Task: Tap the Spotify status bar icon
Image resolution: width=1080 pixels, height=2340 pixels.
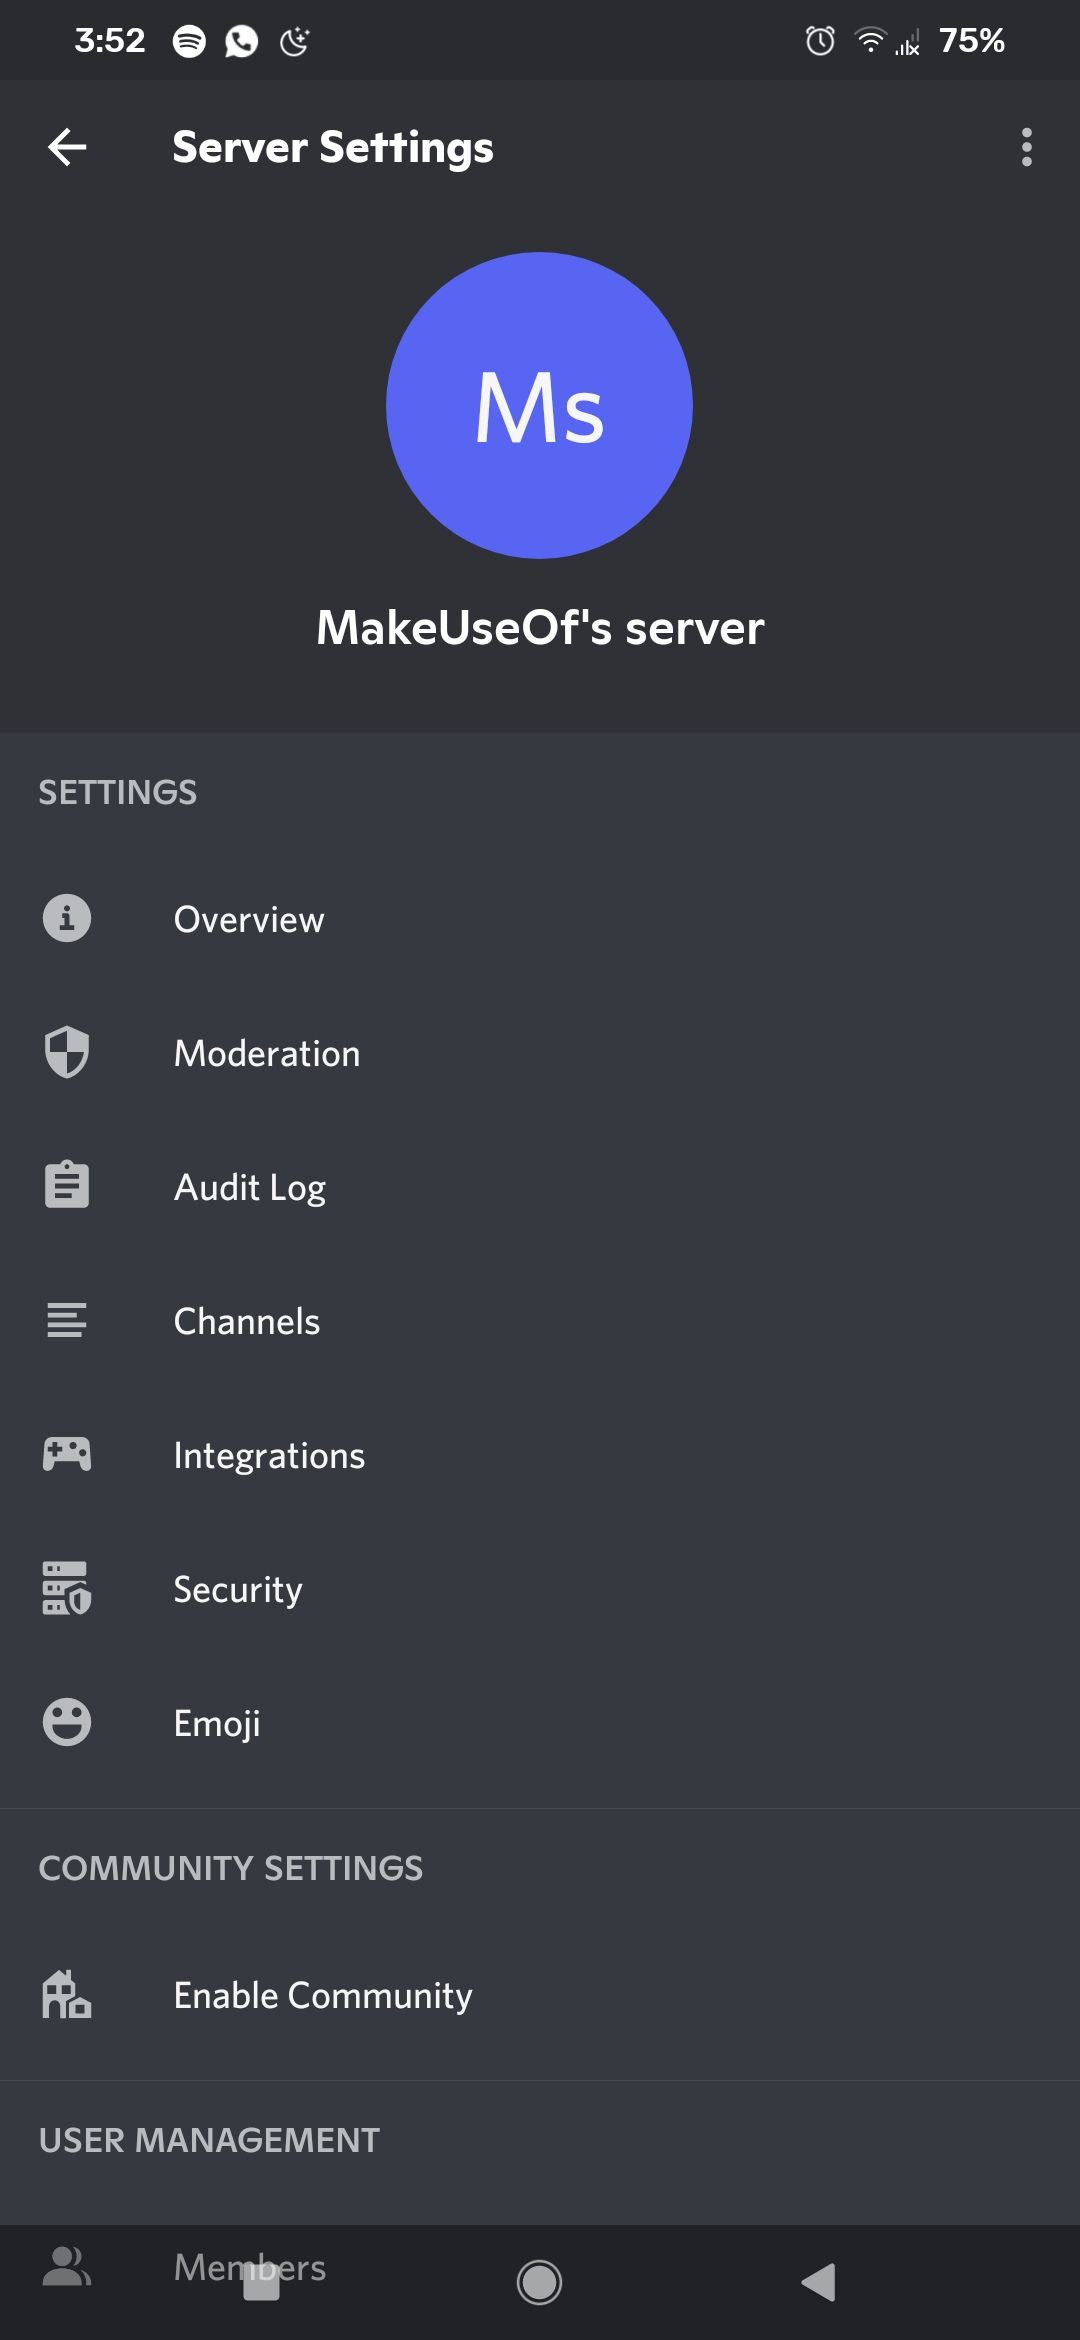Action: click(x=189, y=41)
